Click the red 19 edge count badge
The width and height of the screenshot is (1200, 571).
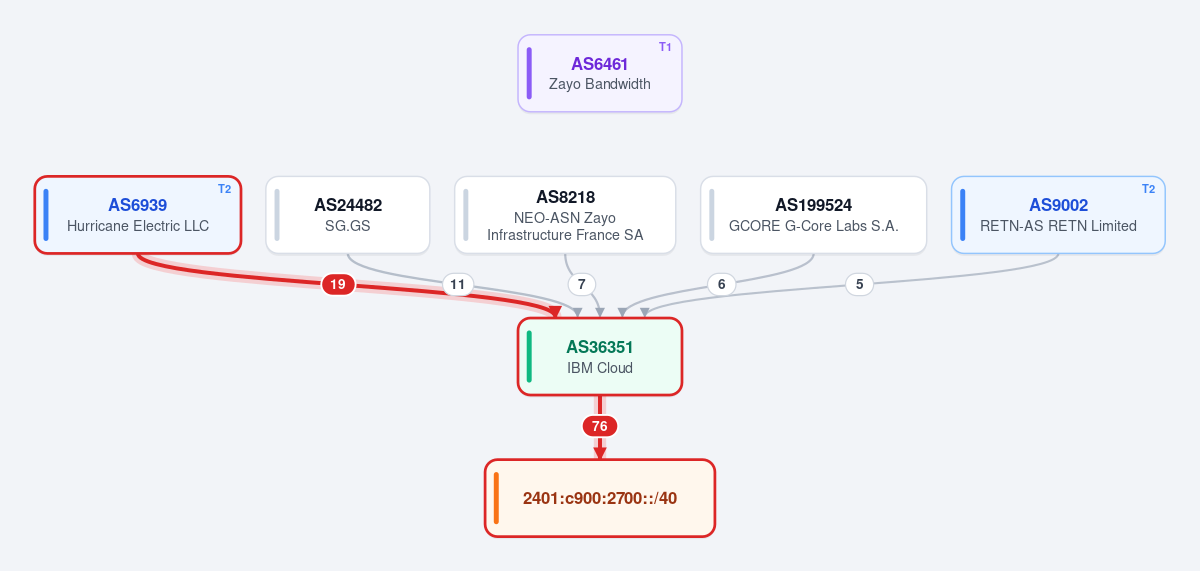[x=338, y=285]
